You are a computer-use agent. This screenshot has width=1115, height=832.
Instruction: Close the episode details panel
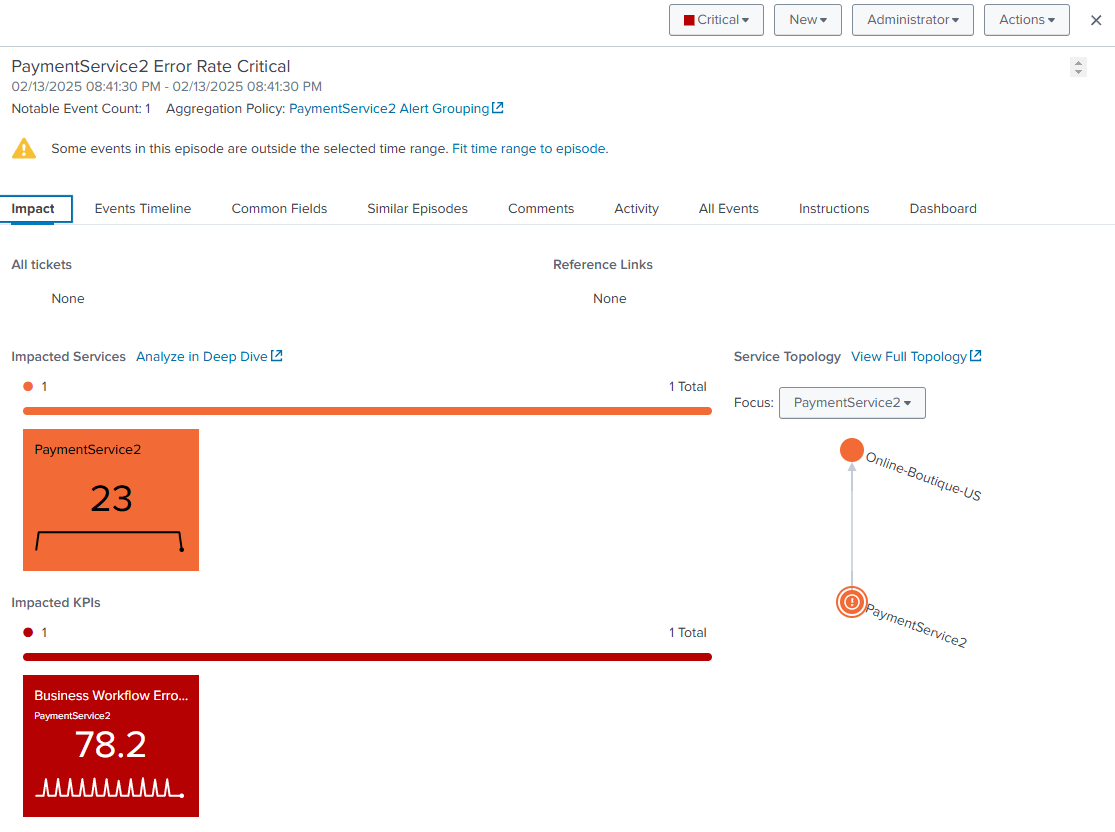(1095, 20)
